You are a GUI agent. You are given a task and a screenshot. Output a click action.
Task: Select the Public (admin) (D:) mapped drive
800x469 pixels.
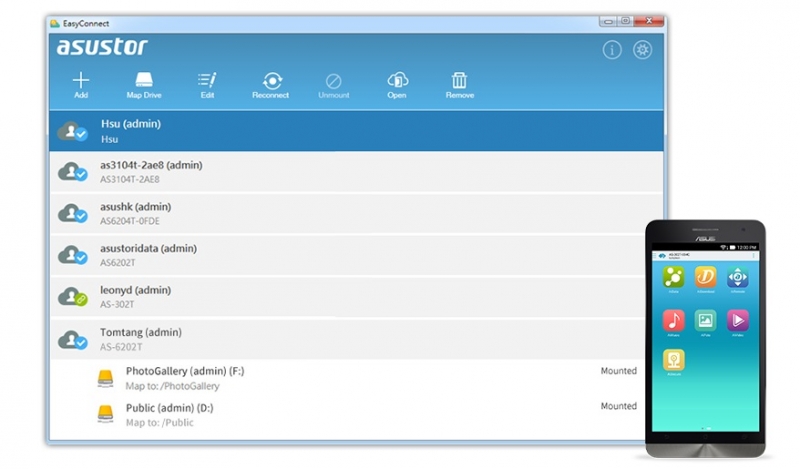[348, 414]
